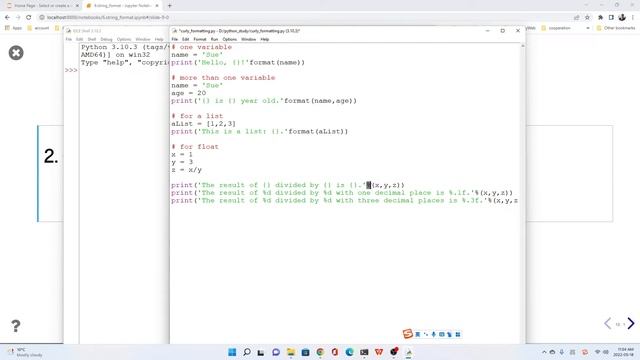Switch to the Home Page browser tab
Viewport: 640px width, 360px height.
(42, 6)
